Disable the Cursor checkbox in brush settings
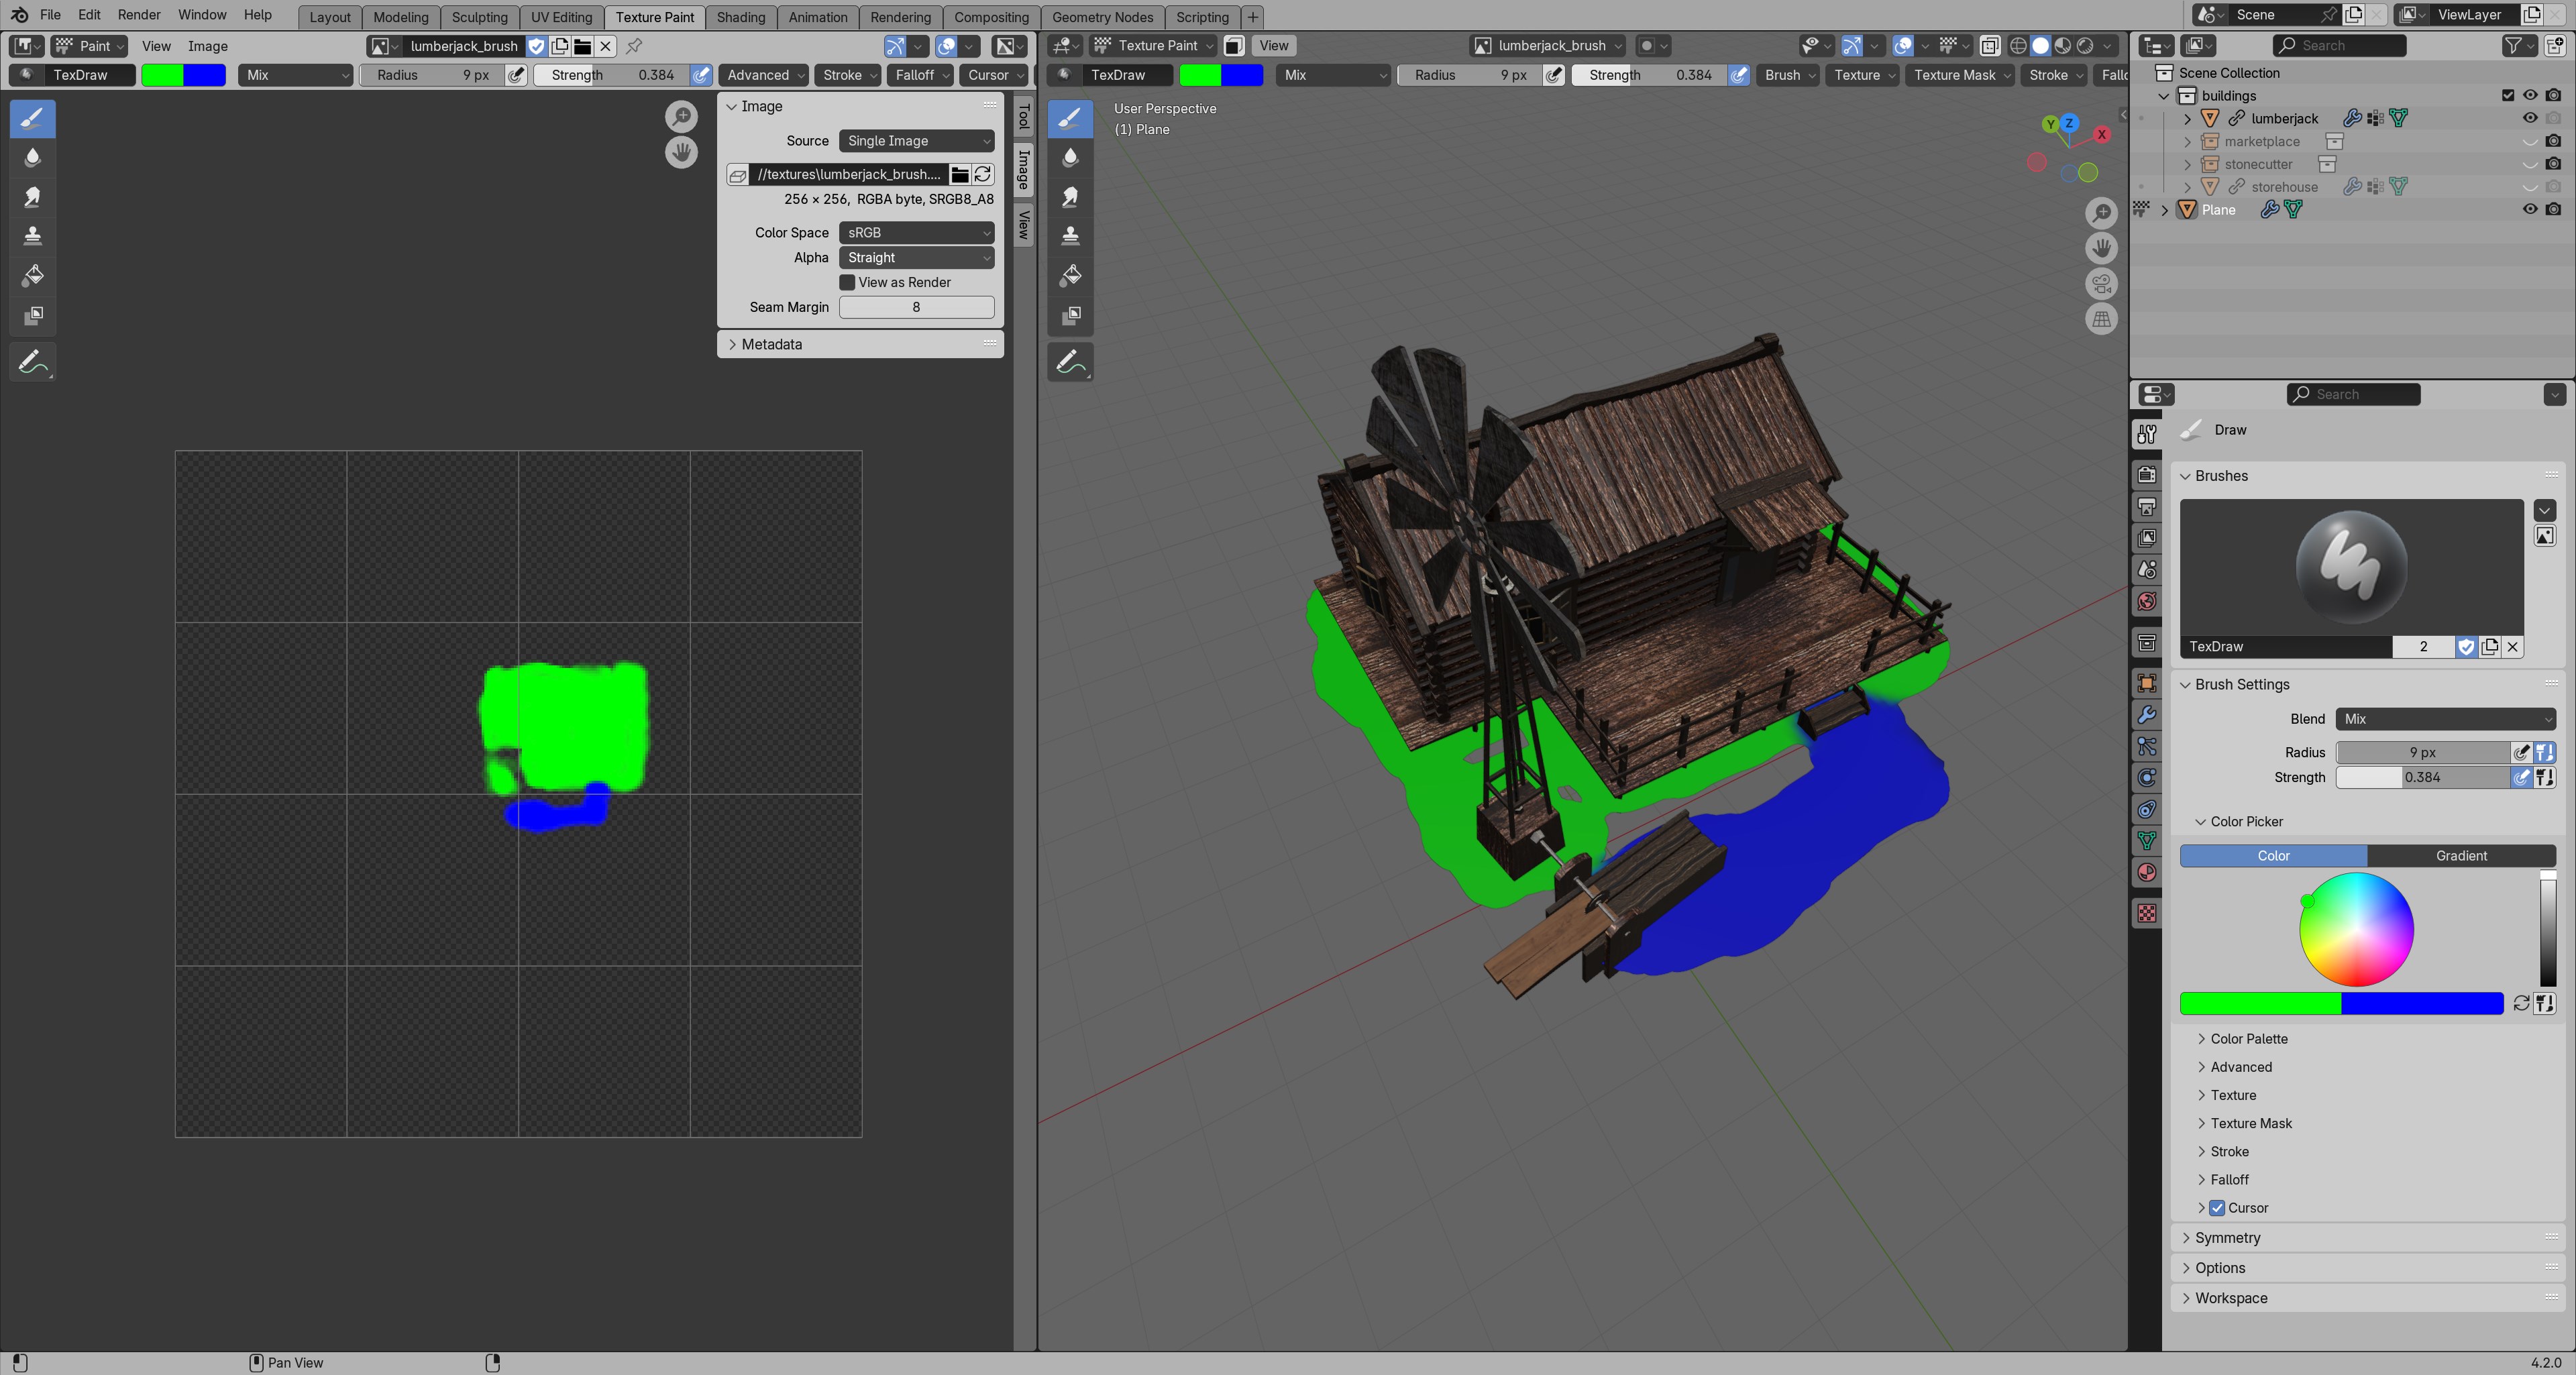The width and height of the screenshot is (2576, 1375). tap(2217, 1207)
